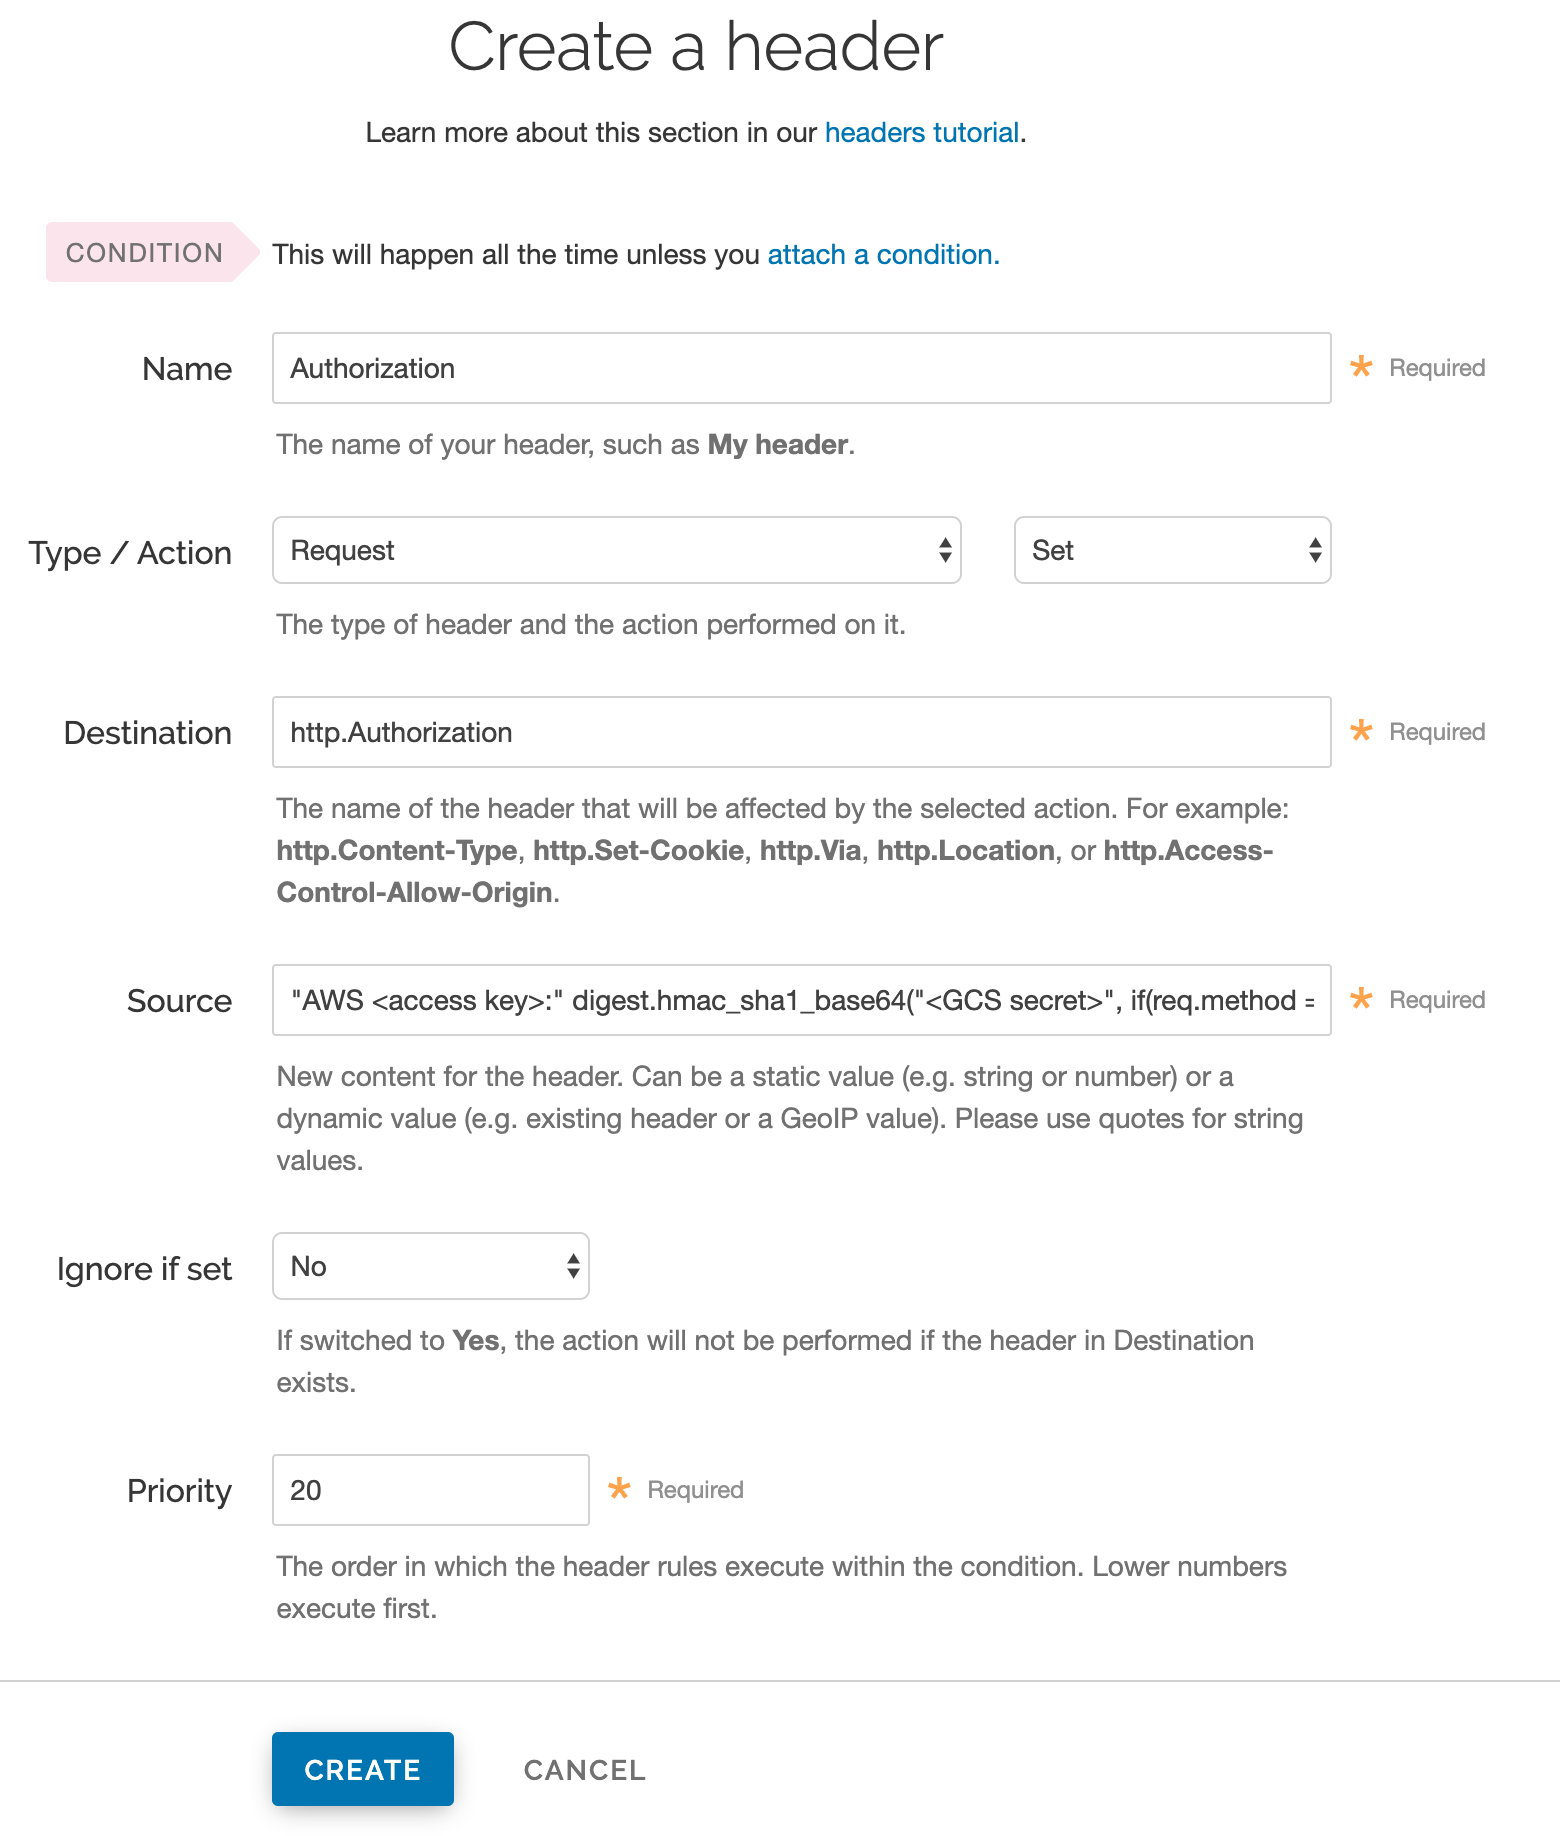Click inside the Name field showing Authorization

(x=800, y=368)
